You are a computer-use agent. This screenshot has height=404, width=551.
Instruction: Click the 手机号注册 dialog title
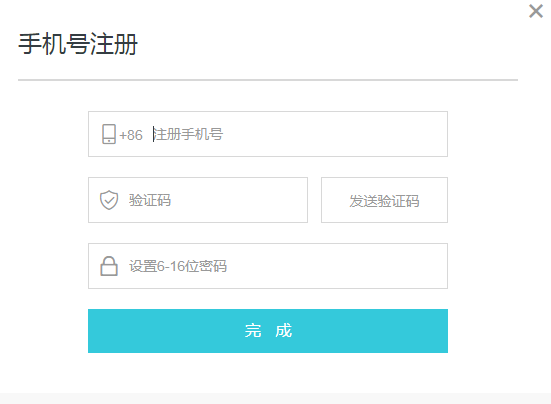[78, 44]
